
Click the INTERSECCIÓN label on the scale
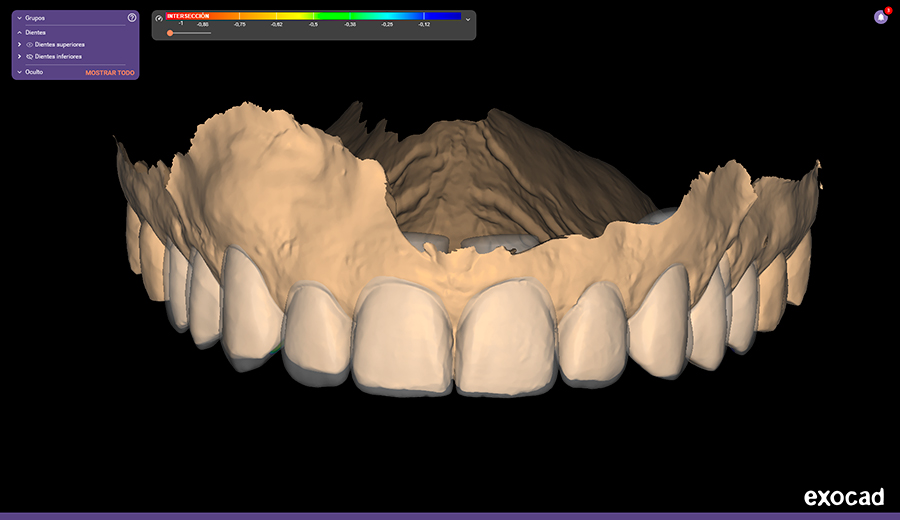coord(189,16)
